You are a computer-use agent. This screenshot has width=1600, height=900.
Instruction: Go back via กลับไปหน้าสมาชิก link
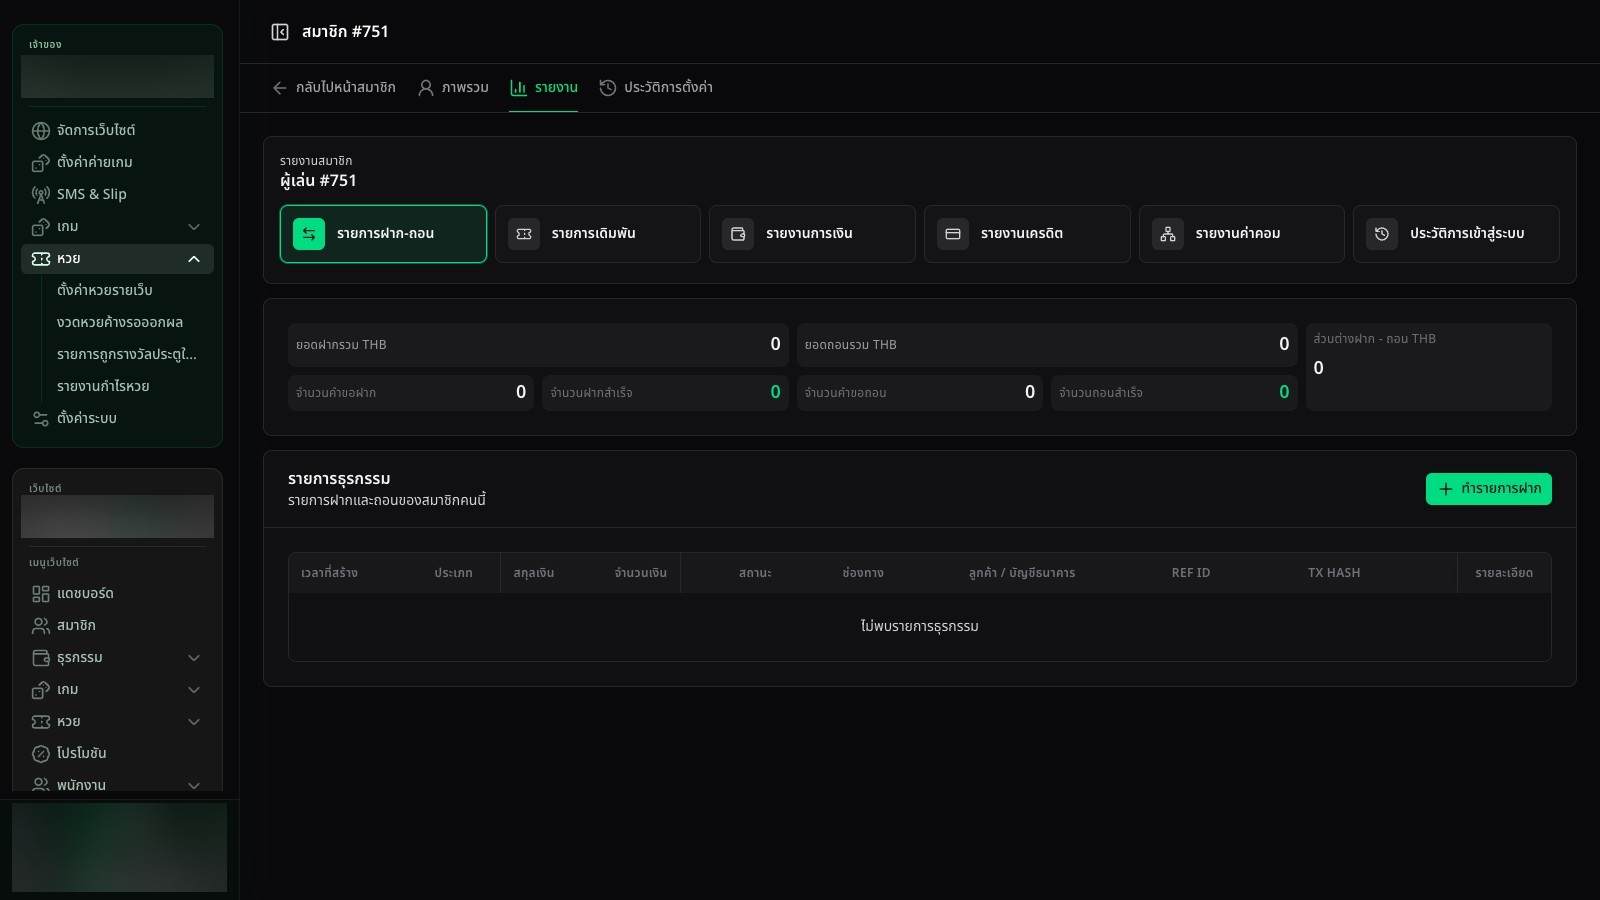(334, 88)
